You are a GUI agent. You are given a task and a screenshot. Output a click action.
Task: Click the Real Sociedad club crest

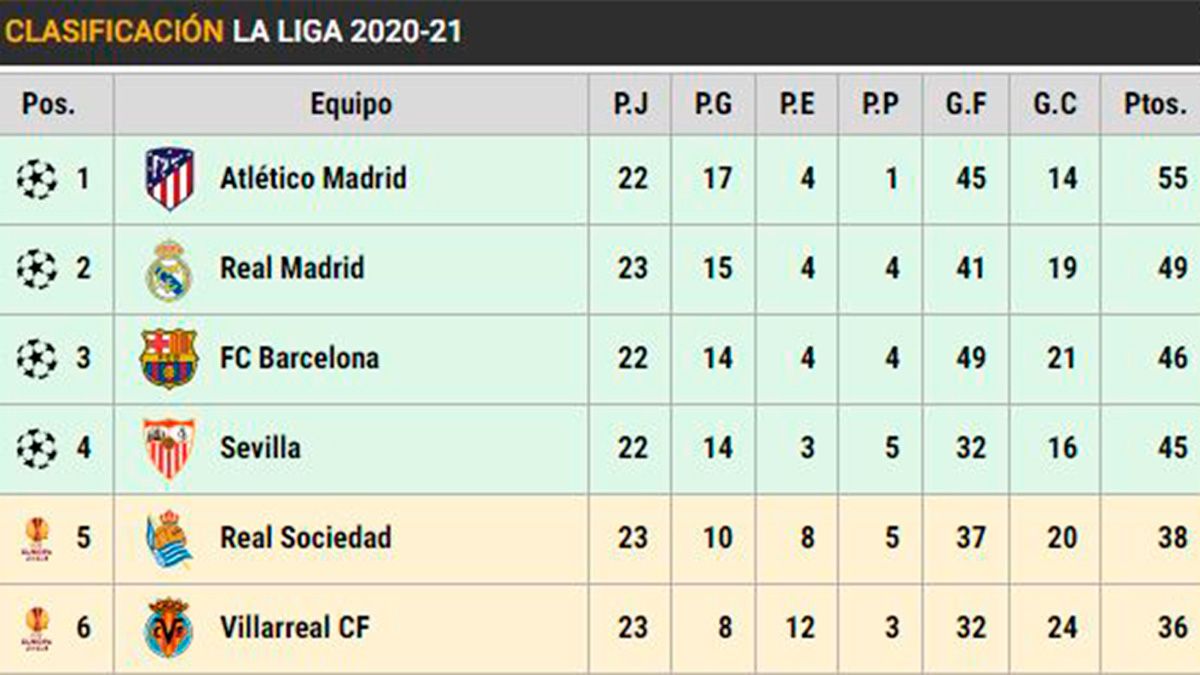(x=168, y=539)
